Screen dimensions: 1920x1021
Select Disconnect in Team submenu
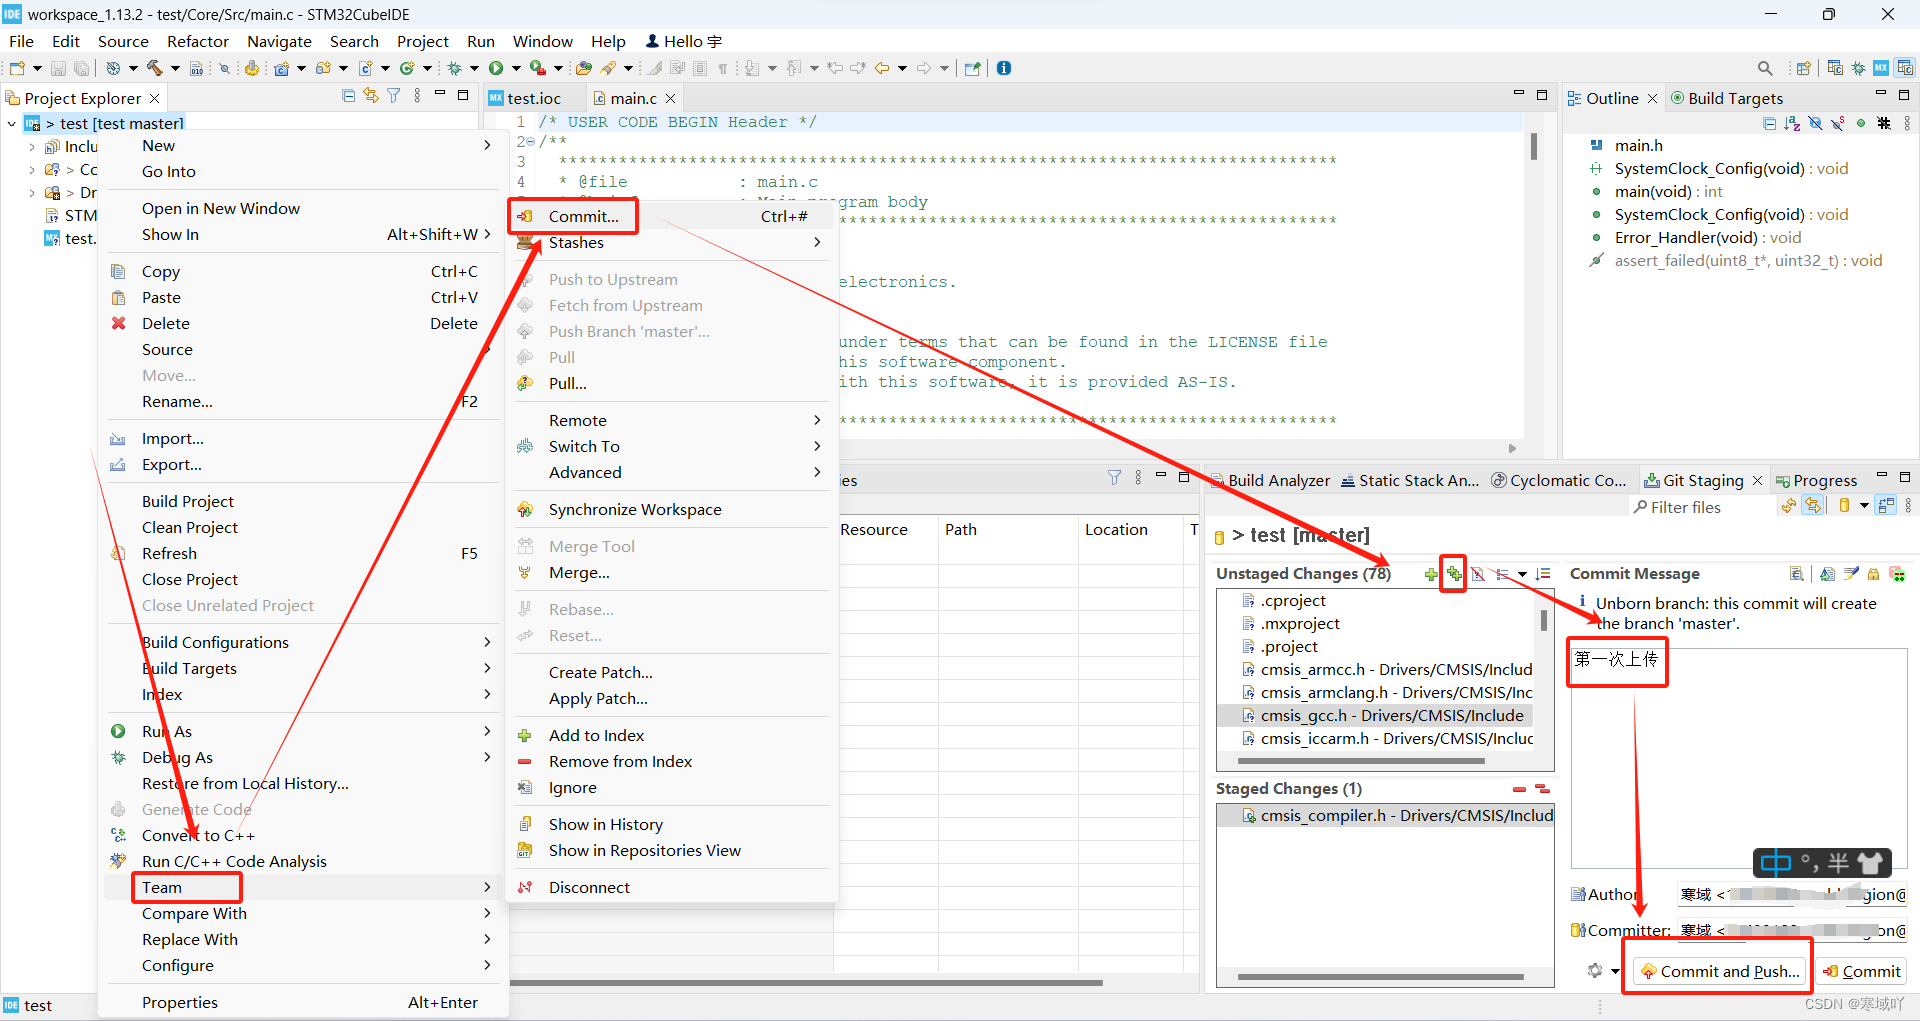click(x=672, y=887)
